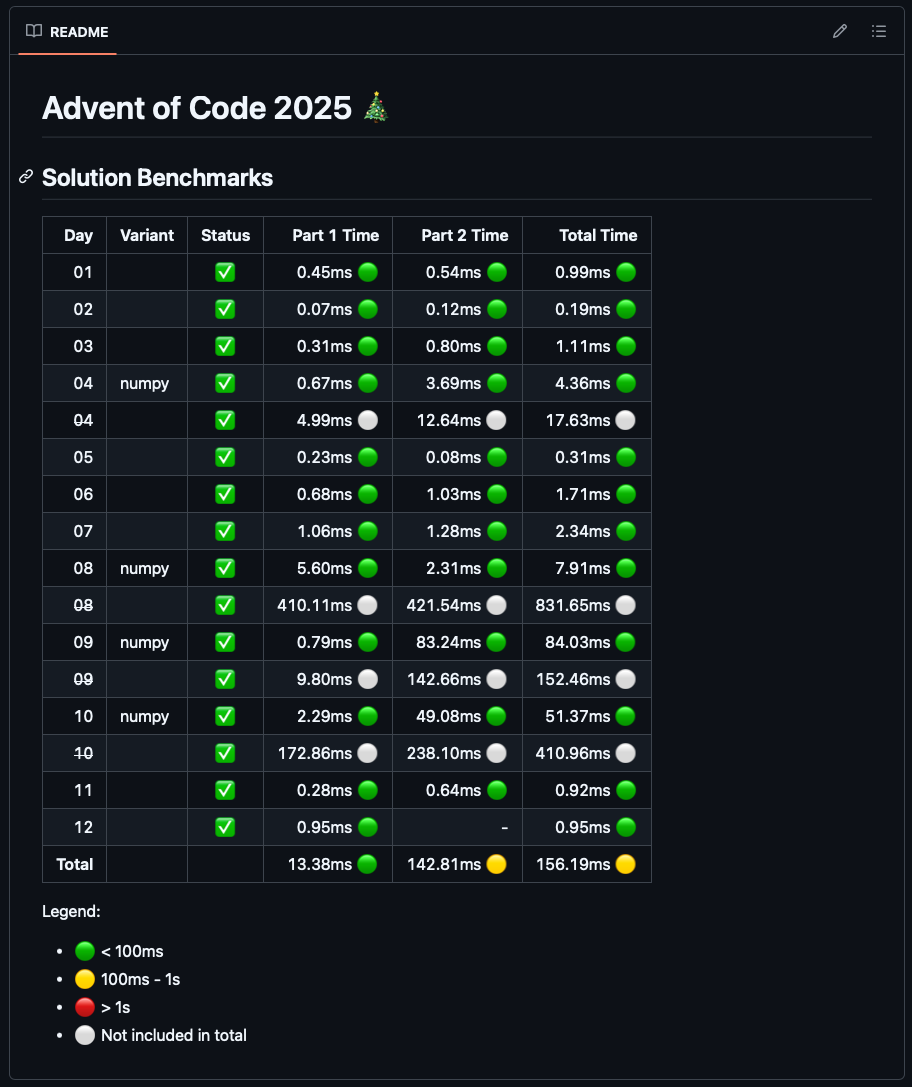Click the edit file pencil icon

[x=840, y=31]
